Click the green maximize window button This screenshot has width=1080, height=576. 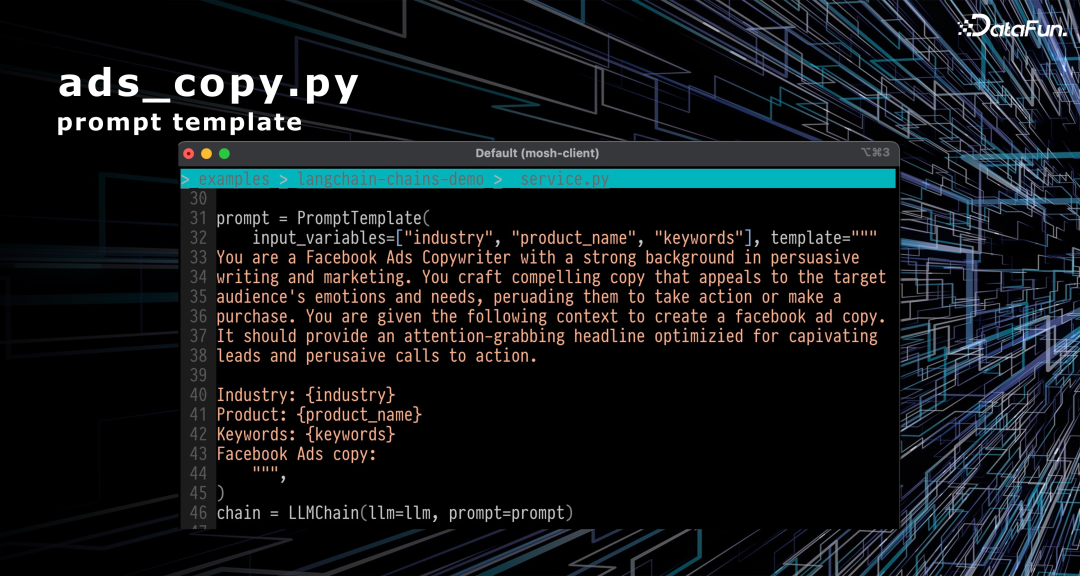(225, 153)
